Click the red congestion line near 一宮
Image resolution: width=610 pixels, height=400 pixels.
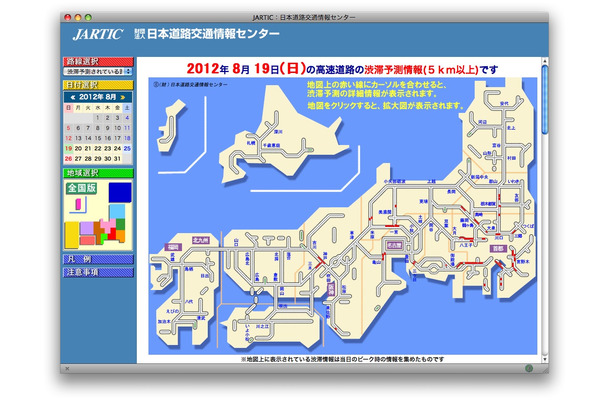click(x=392, y=226)
